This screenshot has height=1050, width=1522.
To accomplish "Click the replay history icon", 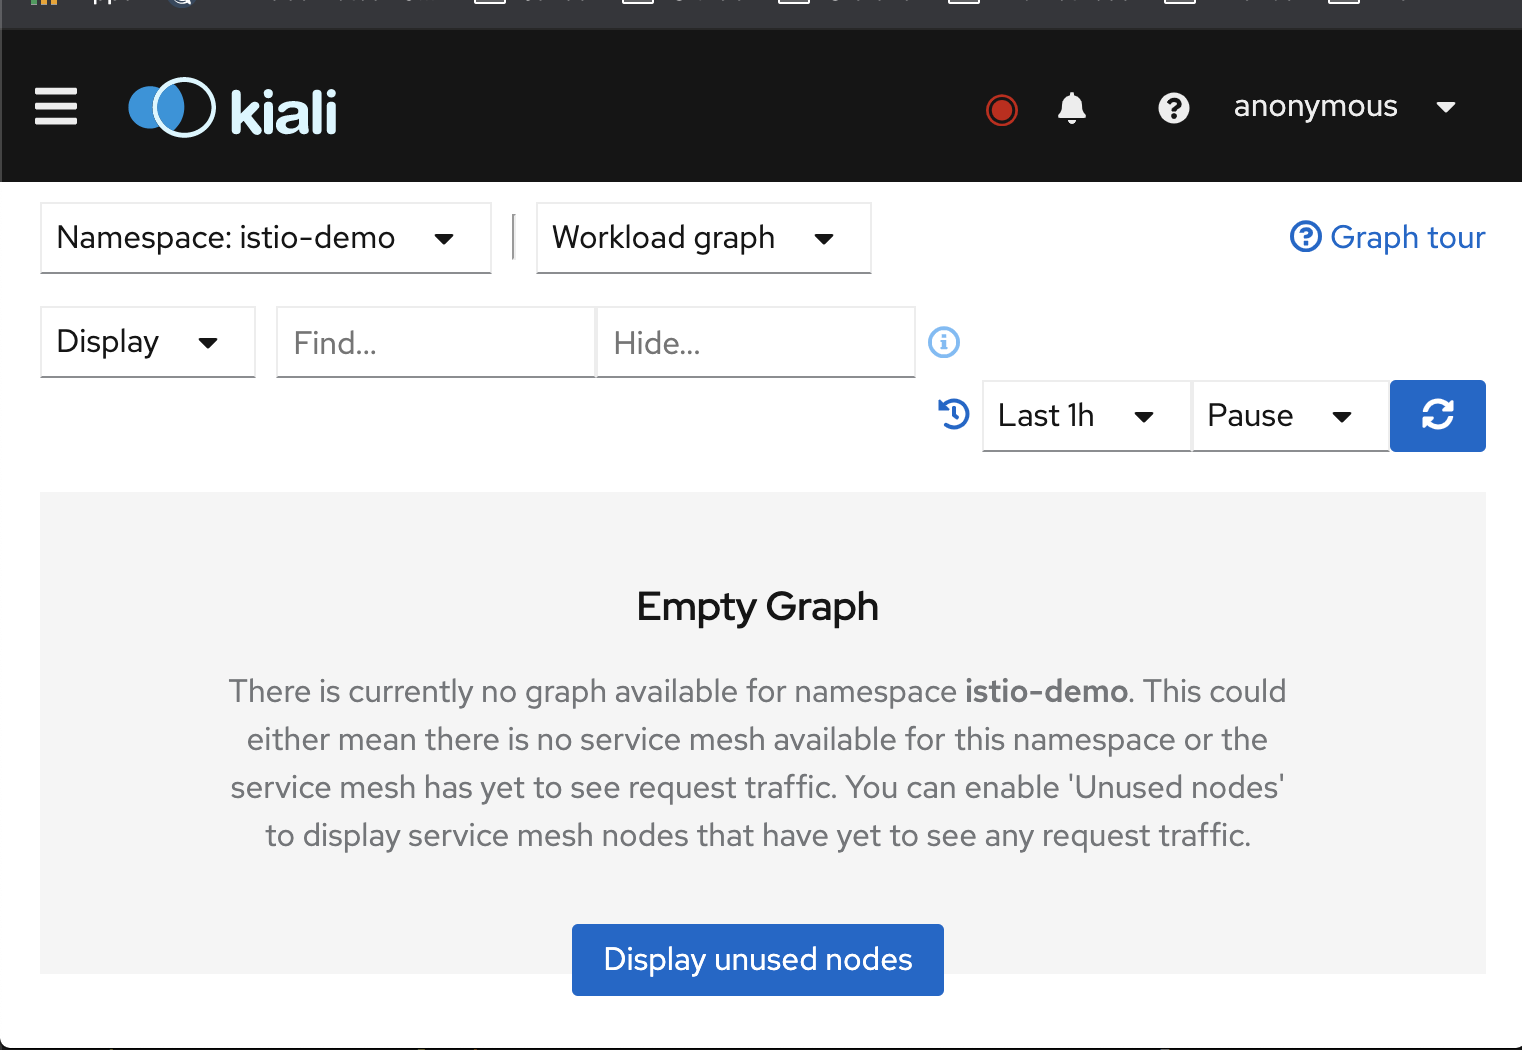I will point(954,414).
